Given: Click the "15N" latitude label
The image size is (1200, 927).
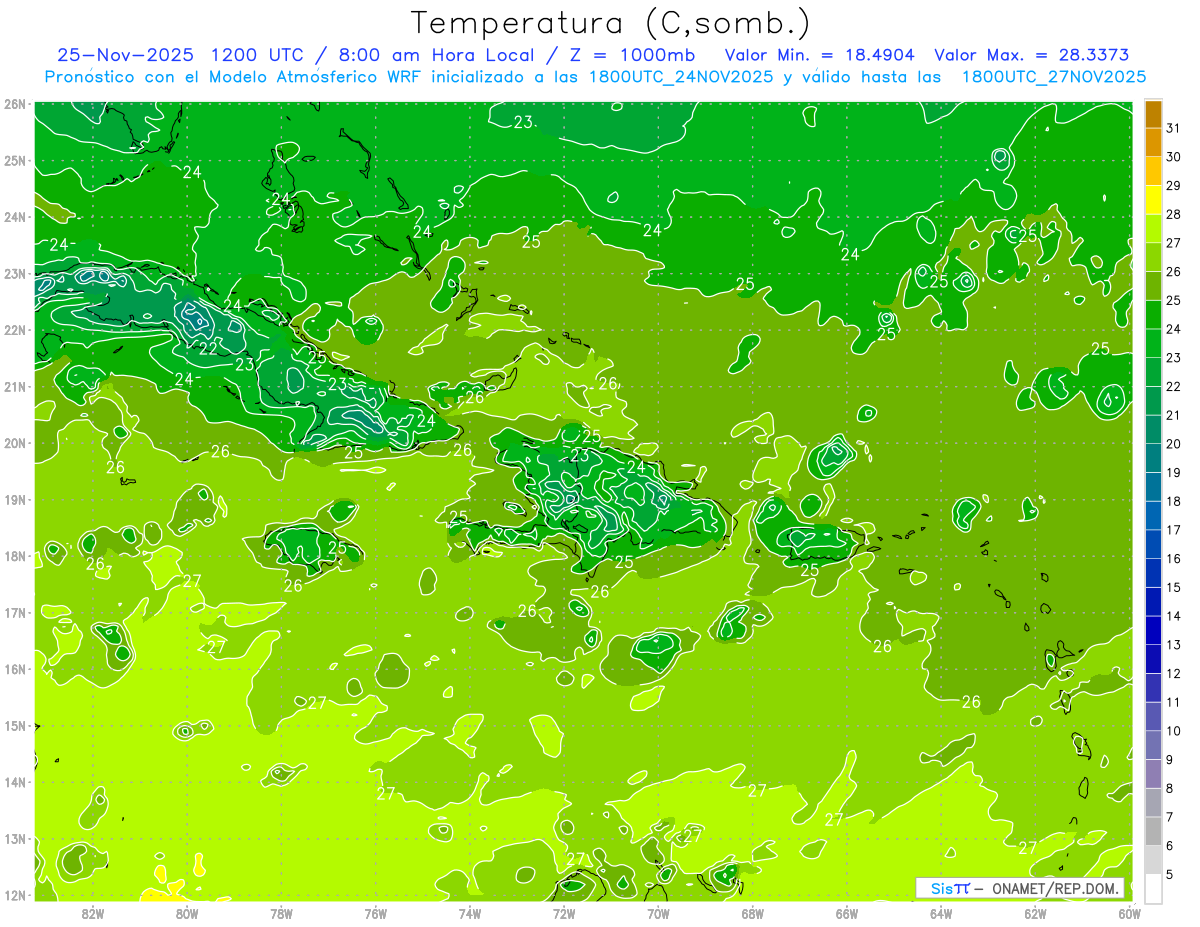Looking at the screenshot, I should [15, 726].
